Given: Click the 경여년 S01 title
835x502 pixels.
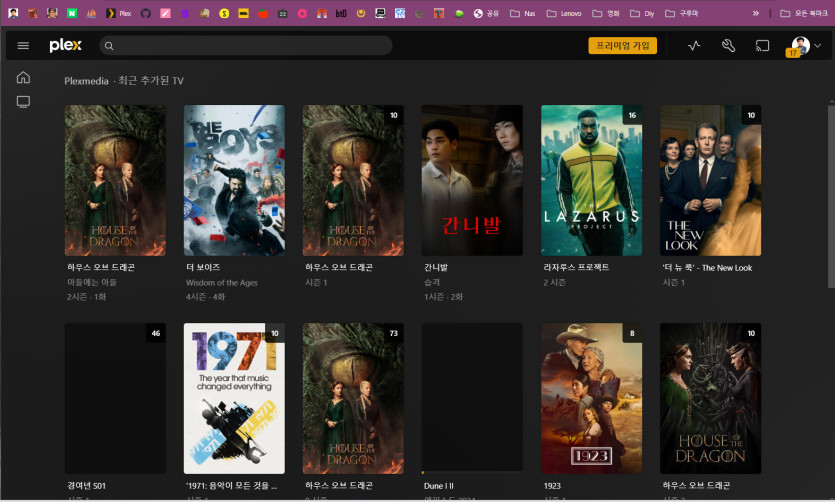Looking at the screenshot, I should tap(86, 485).
